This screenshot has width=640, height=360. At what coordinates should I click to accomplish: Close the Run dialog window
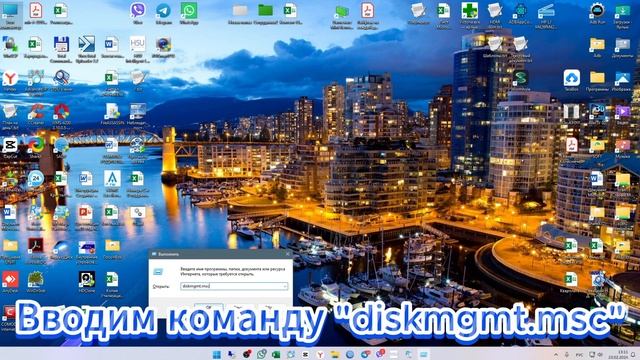point(287,254)
